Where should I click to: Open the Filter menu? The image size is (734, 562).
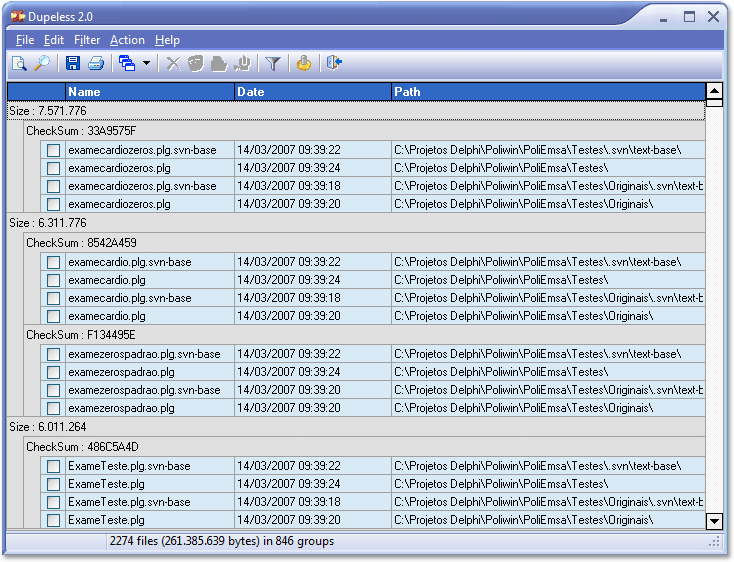click(x=87, y=40)
